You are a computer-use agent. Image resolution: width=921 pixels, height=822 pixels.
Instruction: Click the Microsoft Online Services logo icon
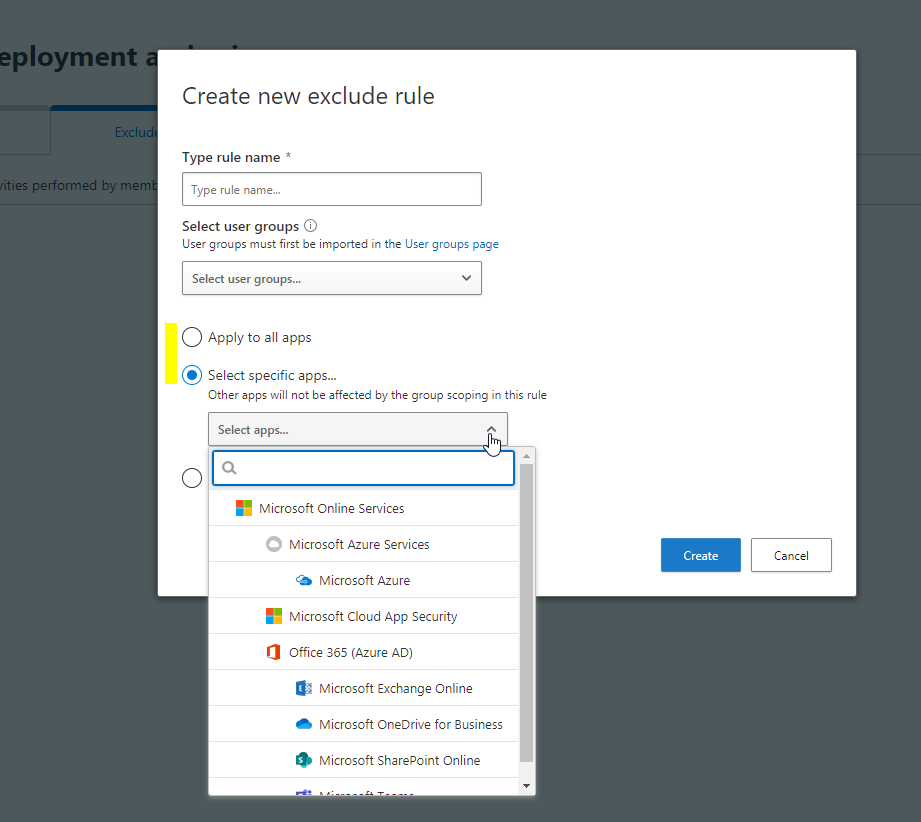244,508
